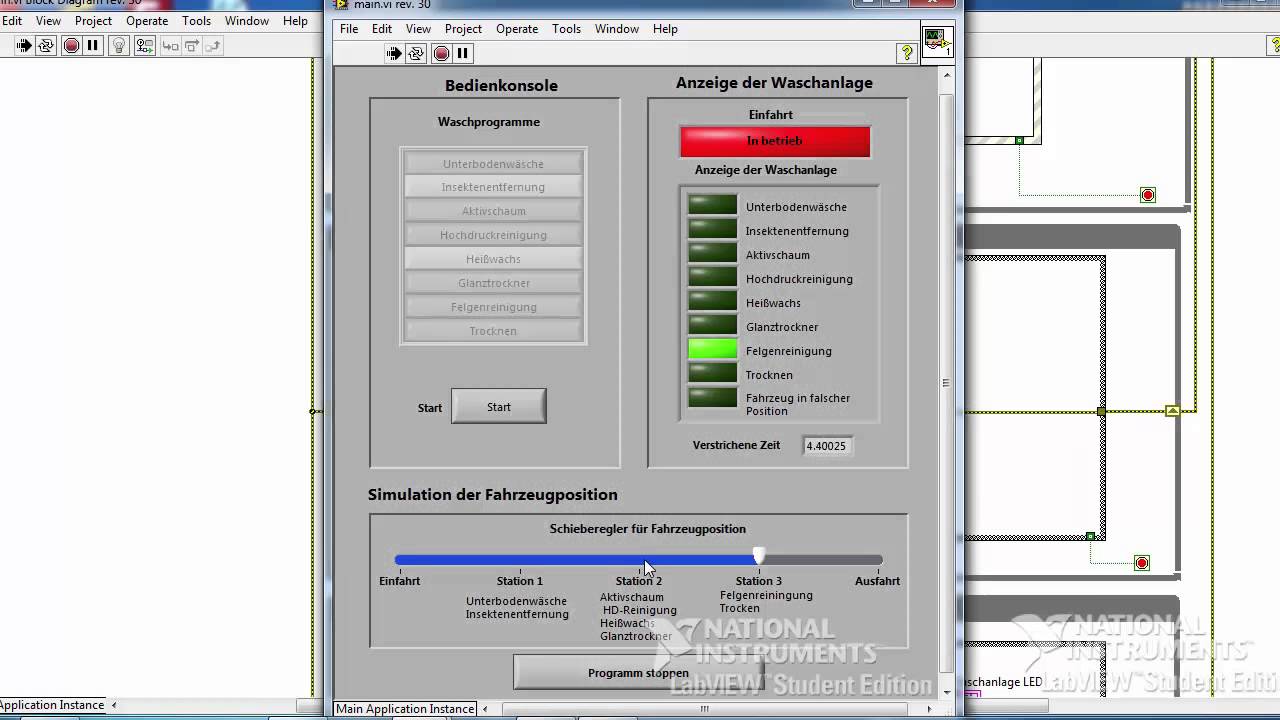Toggle Highlight Execution lightbulb in Block Diagram
The height and width of the screenshot is (720, 1280).
119,45
